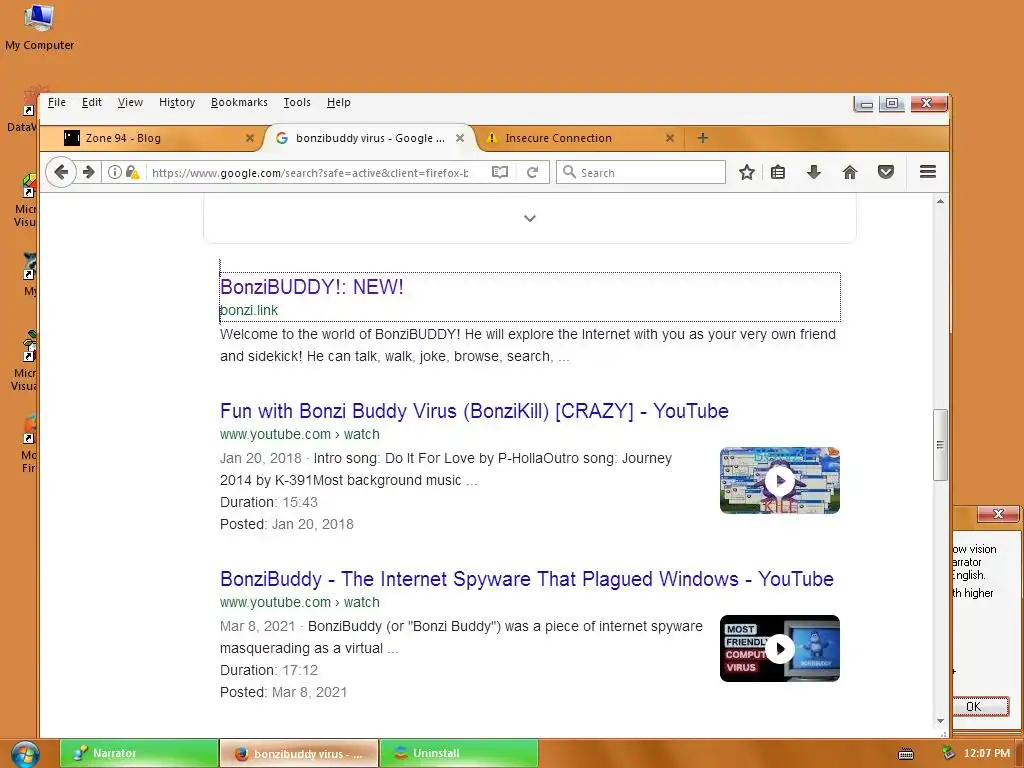The image size is (1024, 768).
Task: Click the bonzi.link URL text
Action: pos(249,310)
